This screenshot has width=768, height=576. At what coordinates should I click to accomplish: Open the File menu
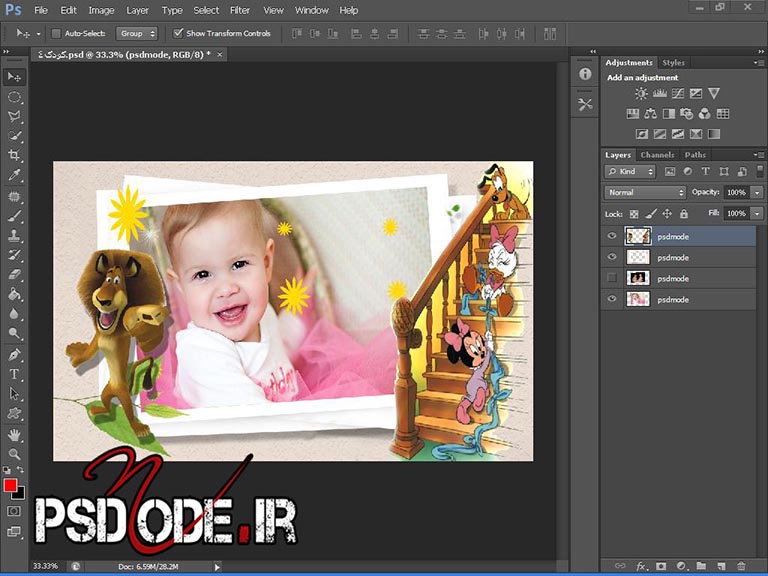coord(41,10)
